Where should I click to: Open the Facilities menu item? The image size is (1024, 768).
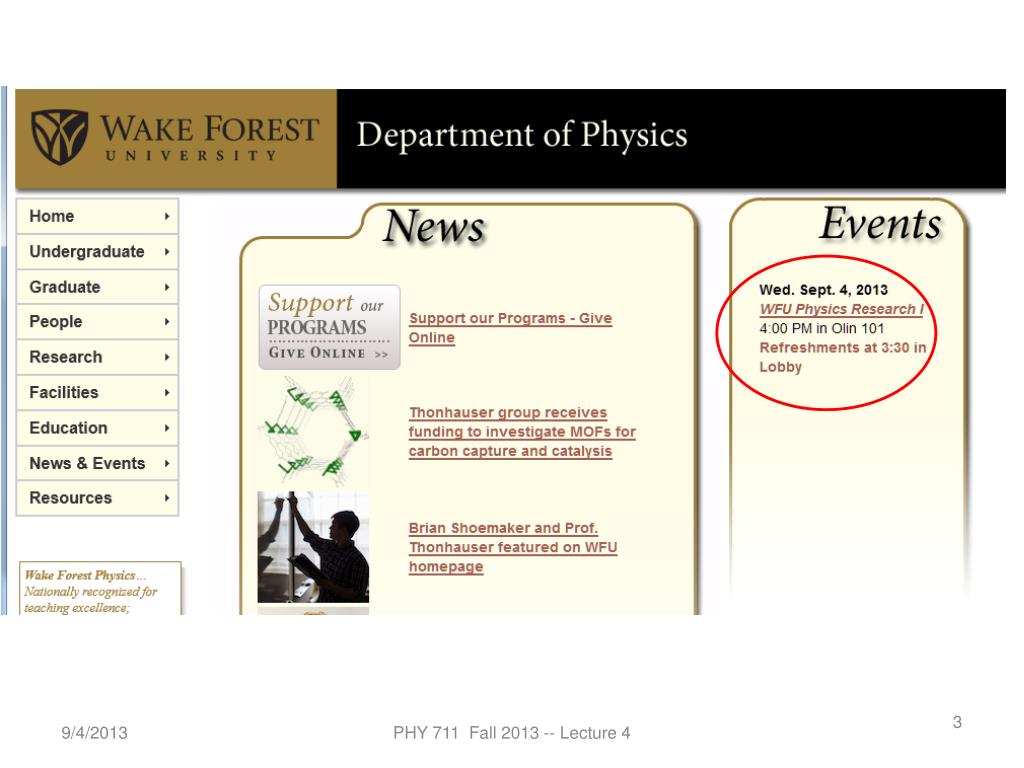97,392
